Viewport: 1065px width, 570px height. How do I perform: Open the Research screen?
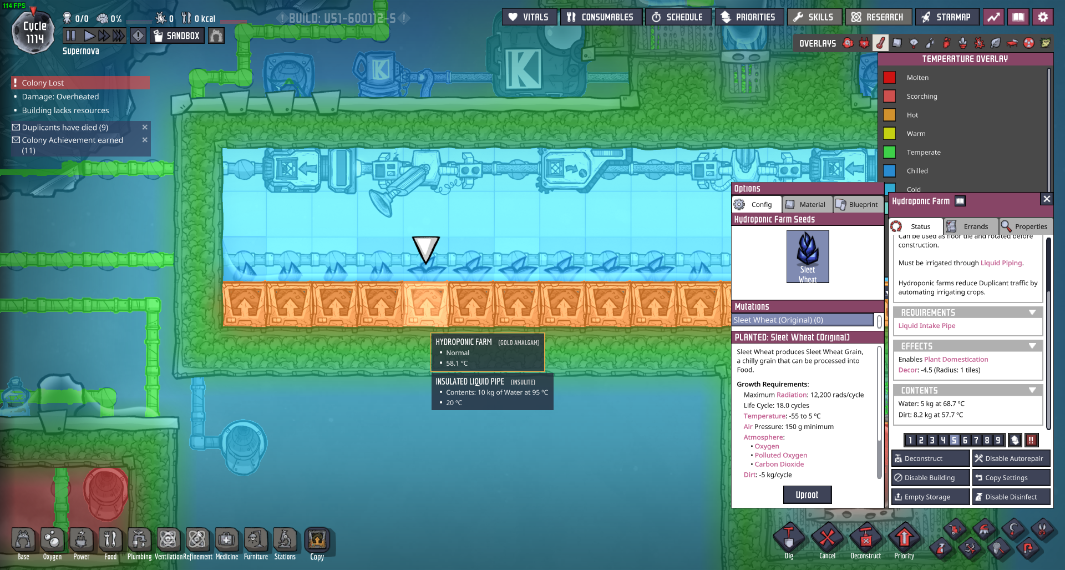[x=878, y=17]
